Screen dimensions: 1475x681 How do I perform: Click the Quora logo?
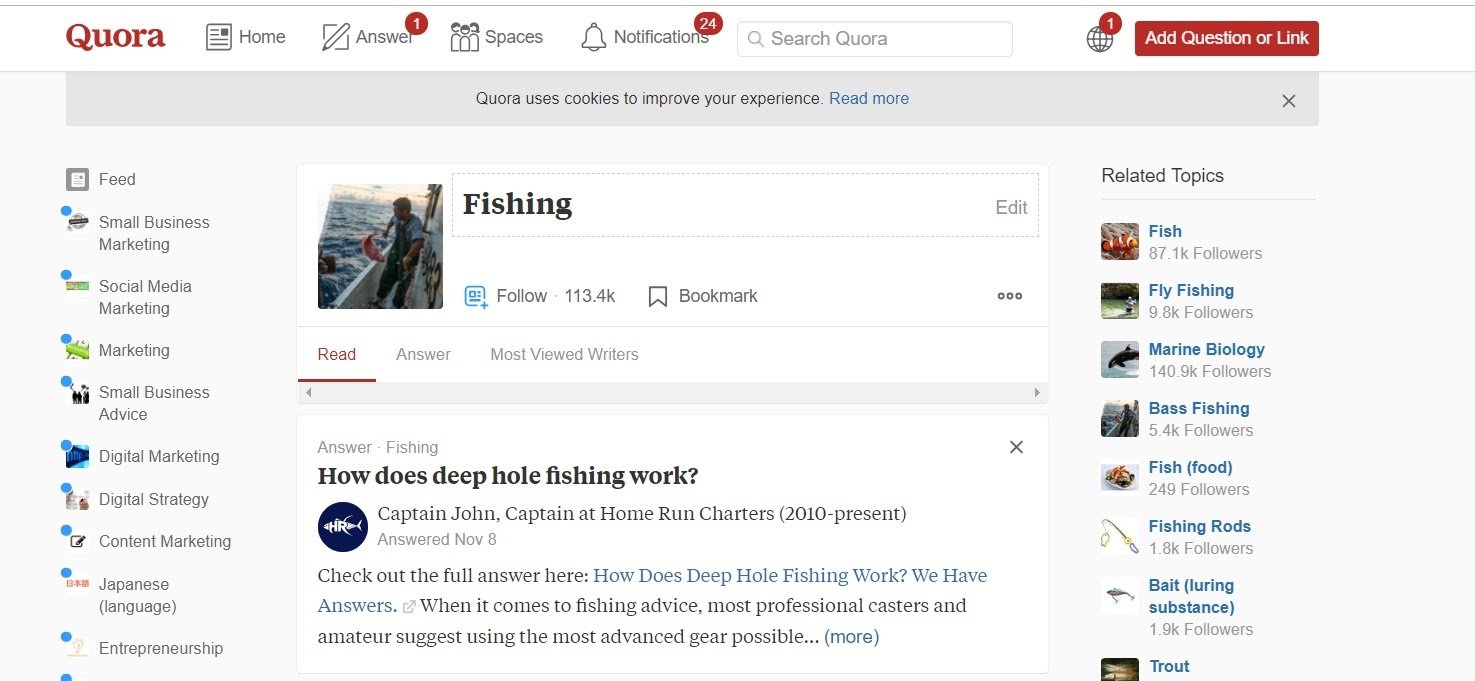[x=116, y=37]
